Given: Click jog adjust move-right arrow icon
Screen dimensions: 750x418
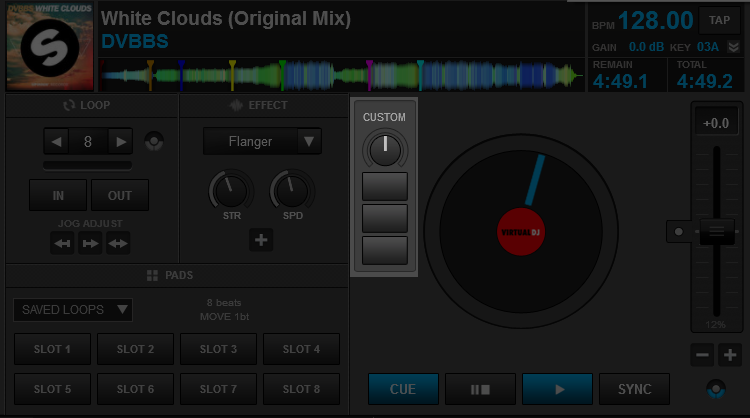Looking at the screenshot, I should pyautogui.click(x=90, y=243).
